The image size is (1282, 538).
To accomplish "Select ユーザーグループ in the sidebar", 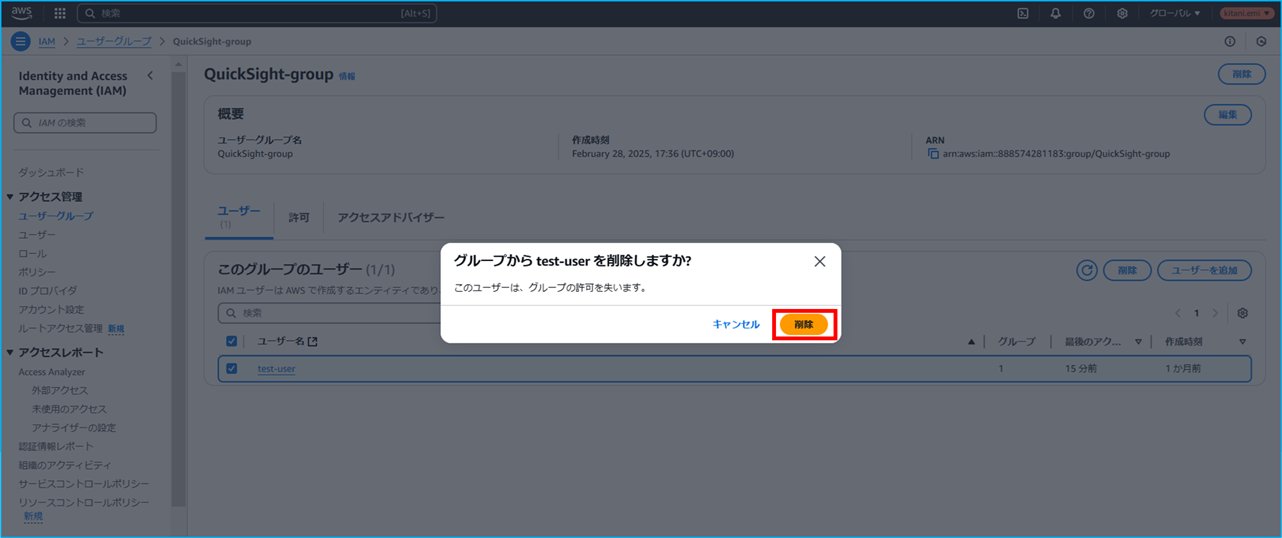I will [x=56, y=216].
